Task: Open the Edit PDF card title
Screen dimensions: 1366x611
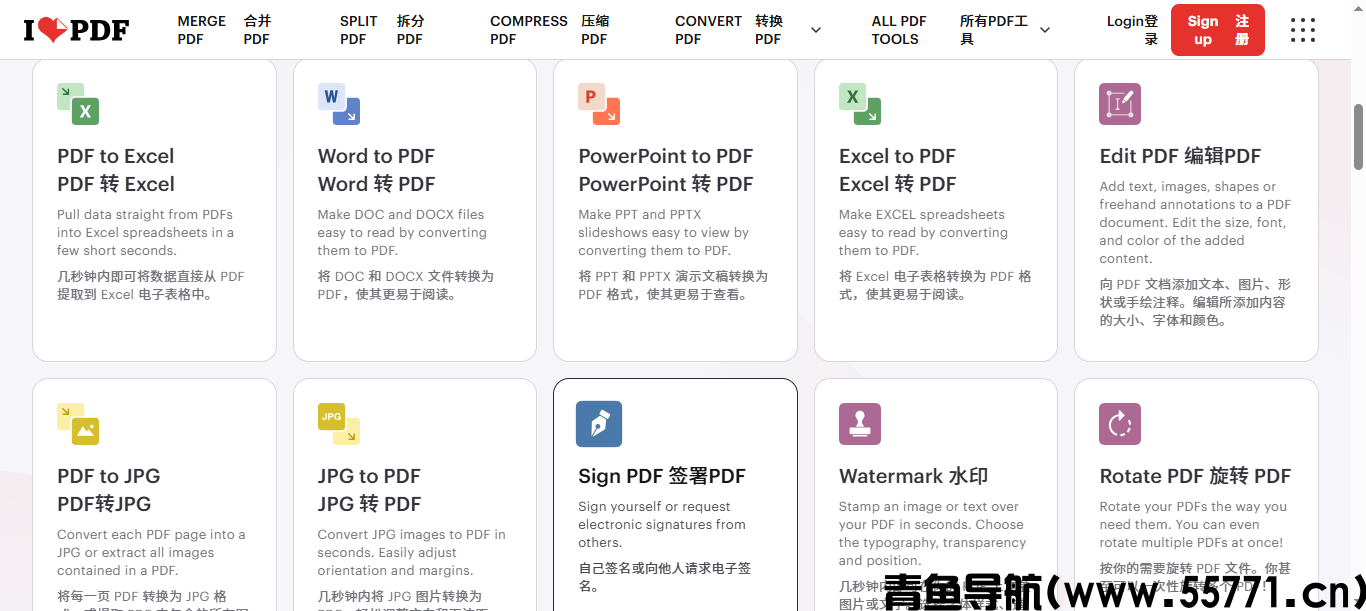Action: (1180, 156)
